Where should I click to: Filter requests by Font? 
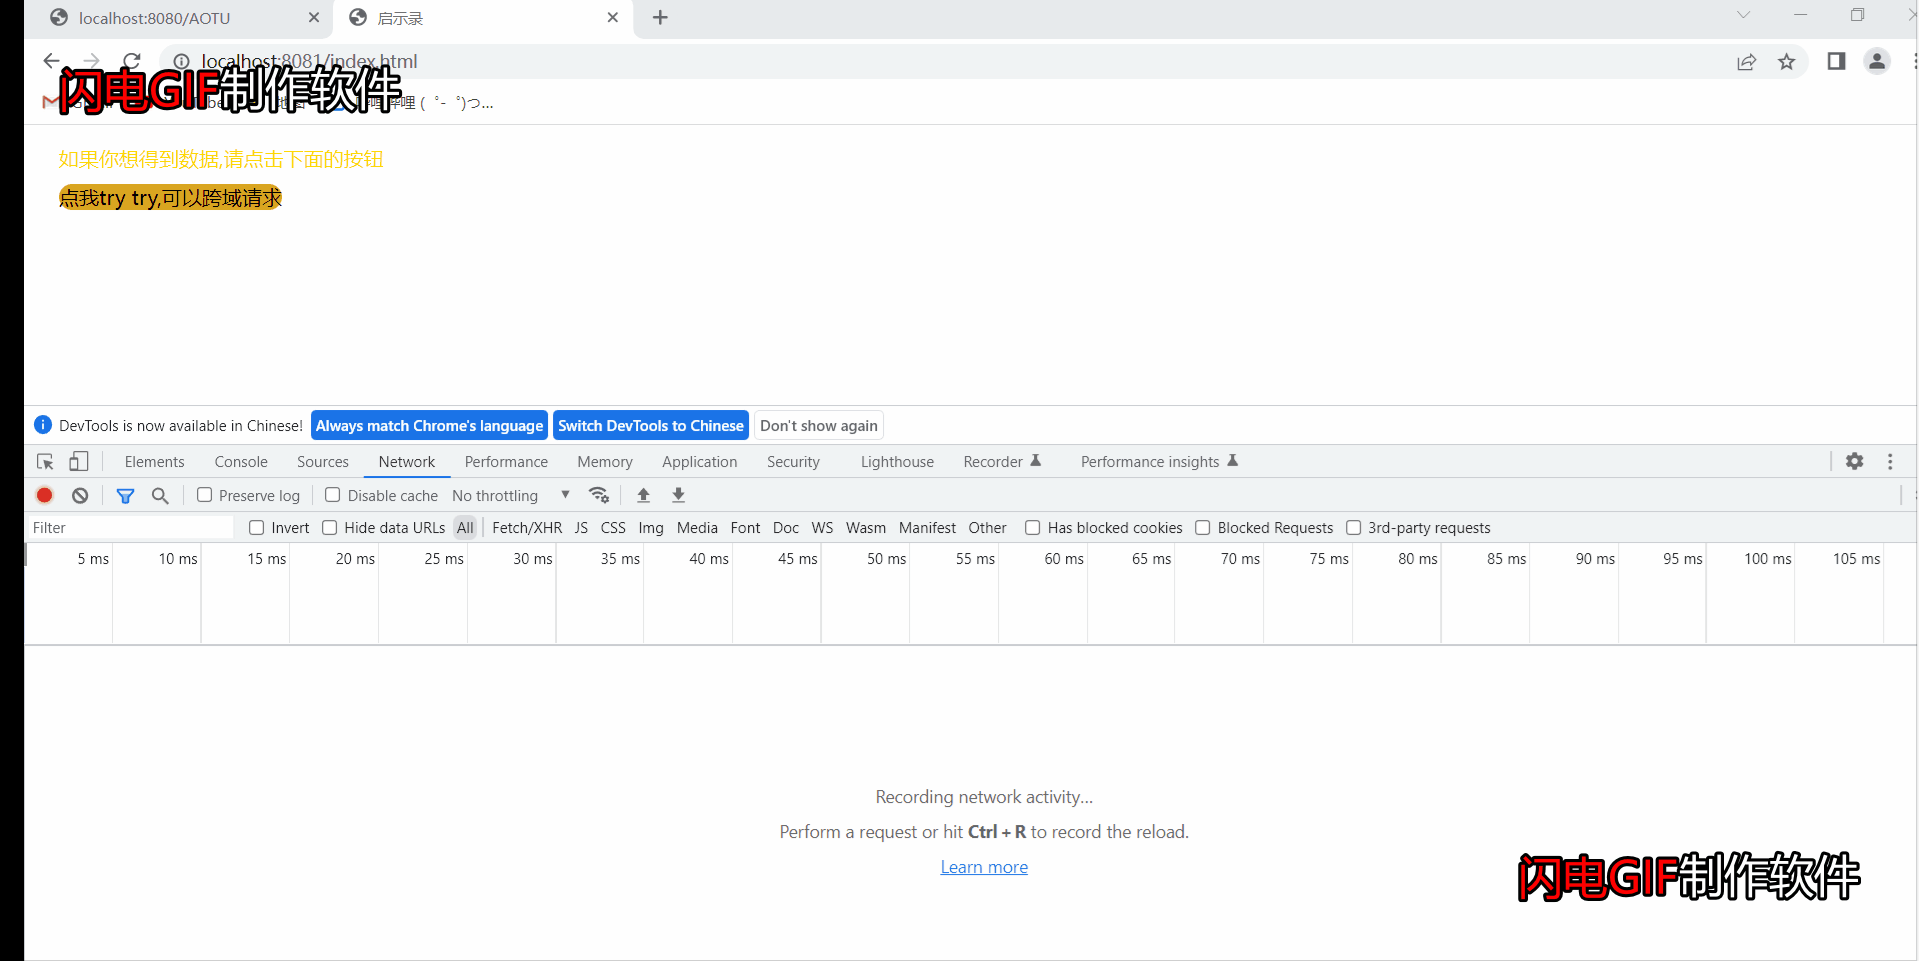coord(745,527)
